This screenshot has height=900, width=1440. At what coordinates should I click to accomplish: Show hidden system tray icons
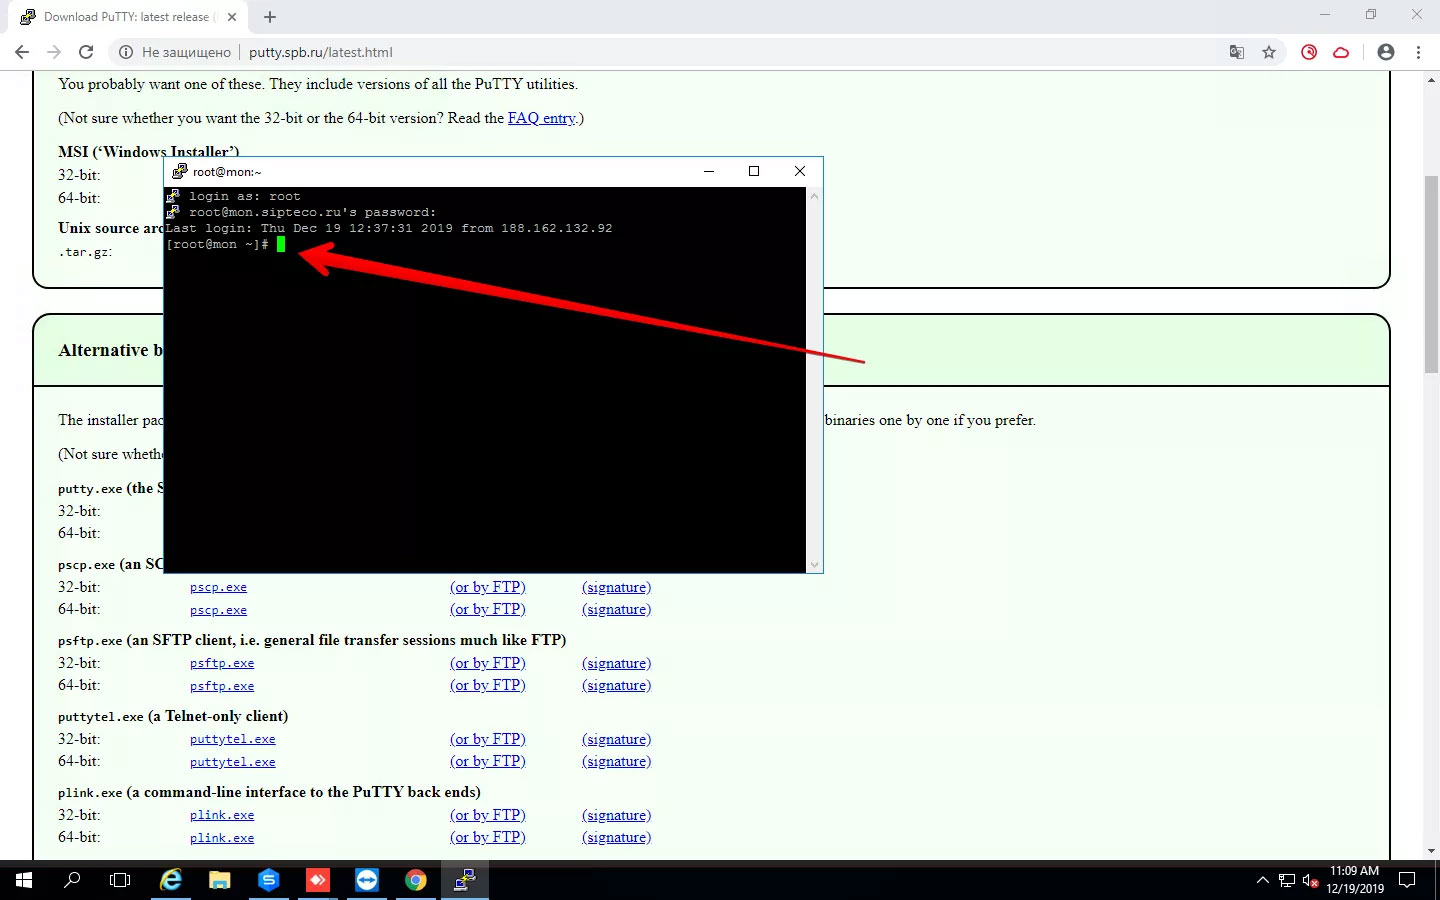pos(1262,880)
